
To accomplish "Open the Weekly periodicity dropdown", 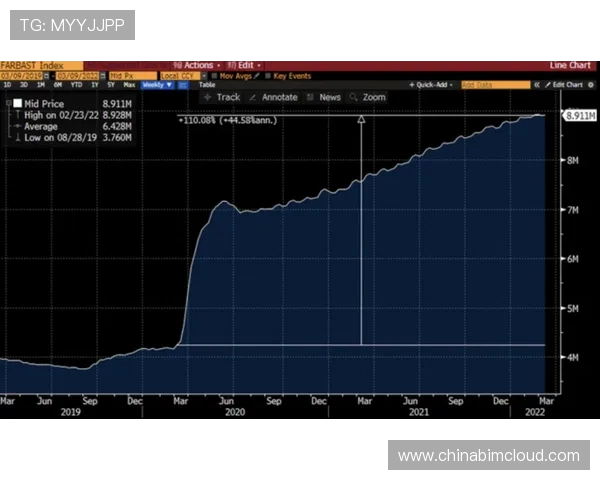I will pos(157,85).
